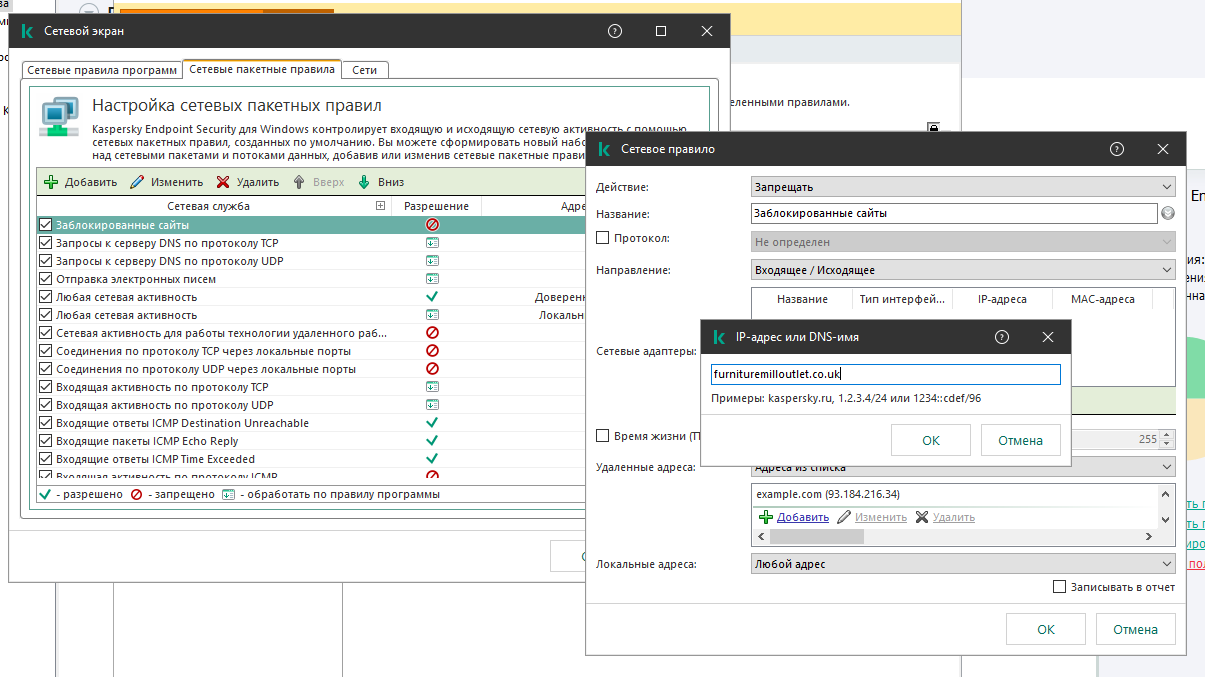
Task: Click the deny icon for Заблокированные сайты
Action: tap(432, 225)
